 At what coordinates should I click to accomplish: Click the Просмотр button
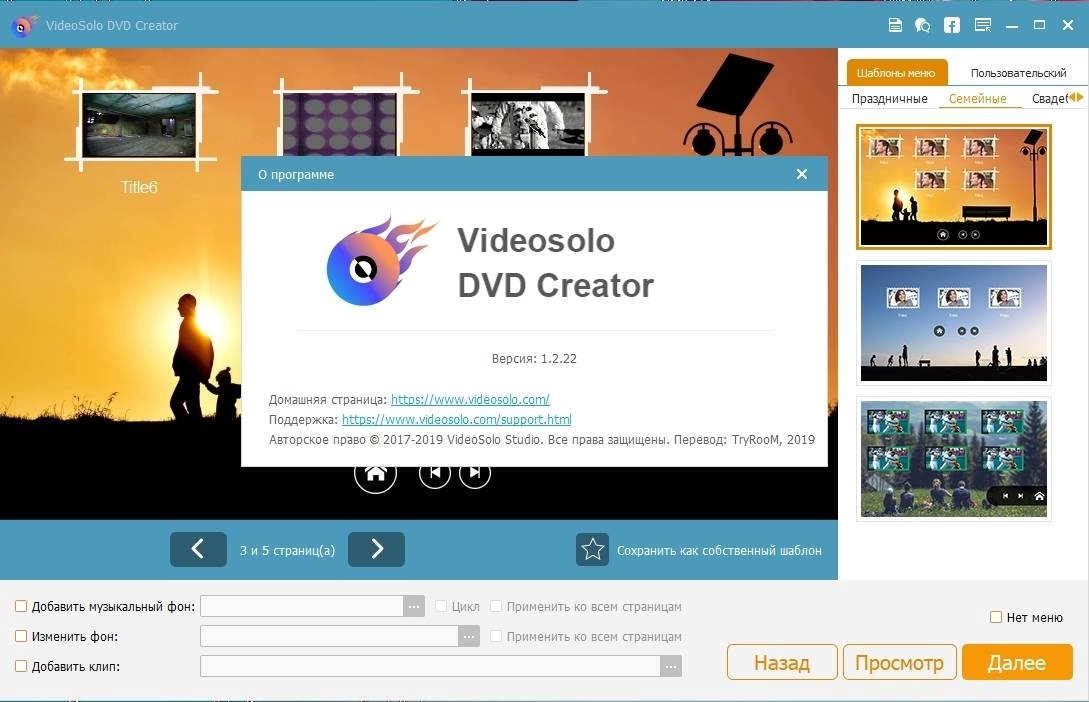click(899, 662)
